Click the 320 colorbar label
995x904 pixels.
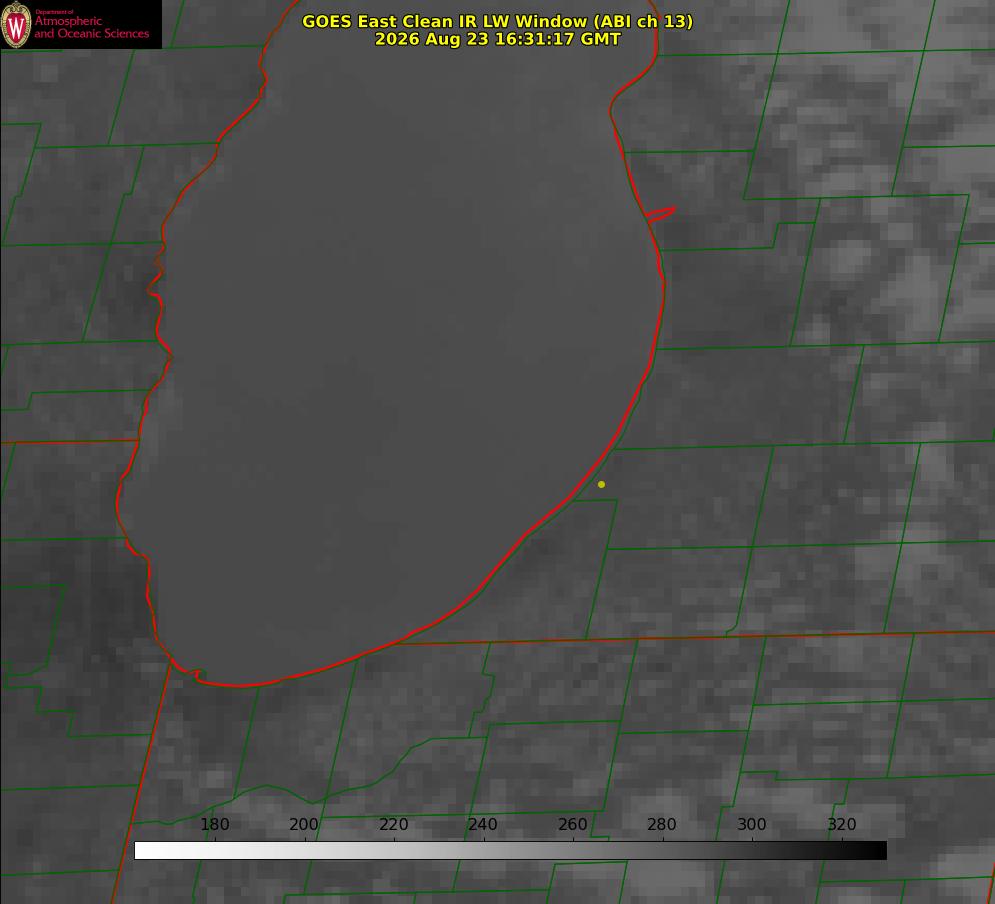pyautogui.click(x=842, y=824)
